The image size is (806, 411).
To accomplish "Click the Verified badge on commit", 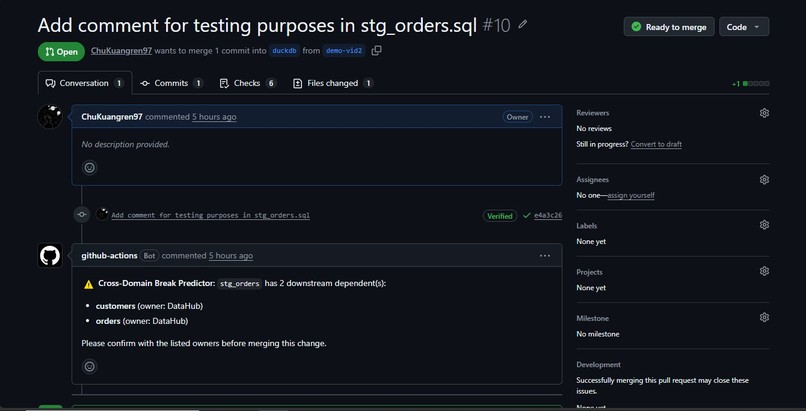I will 500,216.
